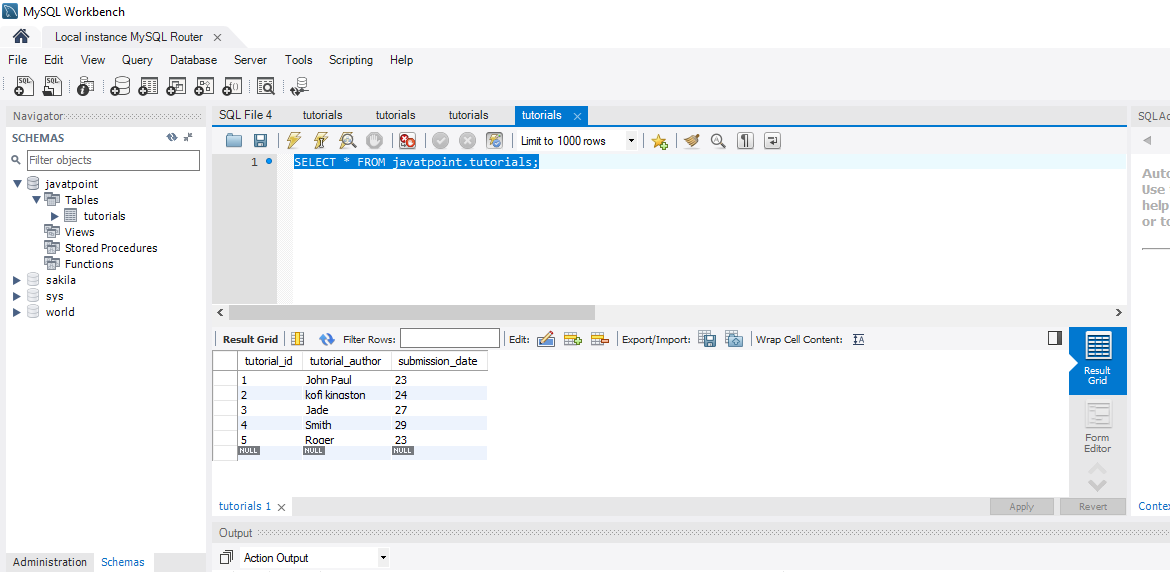
Task: Execute the query with lightning bolt icon
Action: [294, 140]
